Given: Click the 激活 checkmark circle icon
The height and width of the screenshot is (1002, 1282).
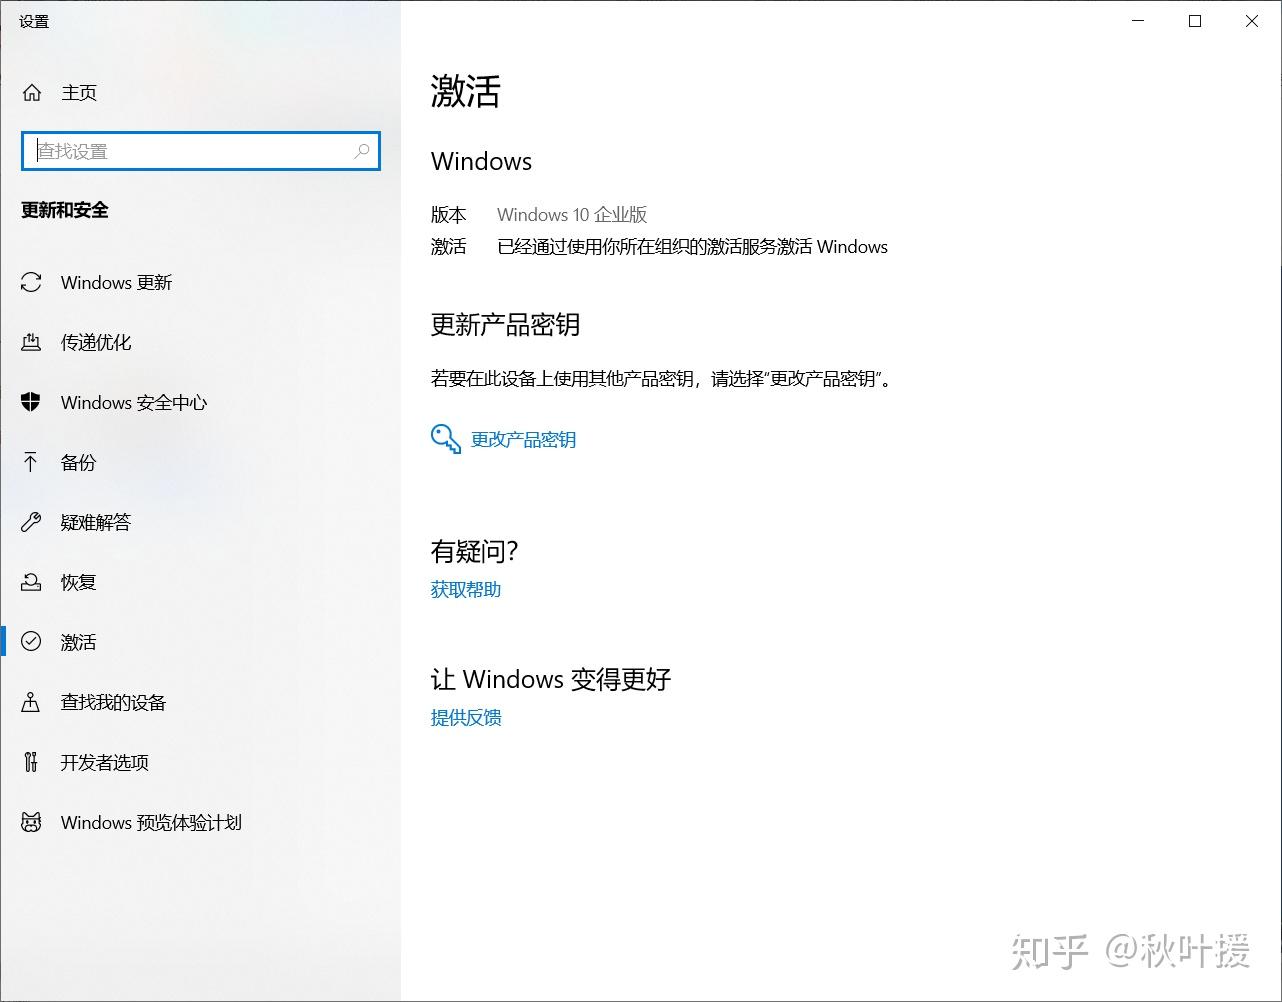Looking at the screenshot, I should coord(32,642).
